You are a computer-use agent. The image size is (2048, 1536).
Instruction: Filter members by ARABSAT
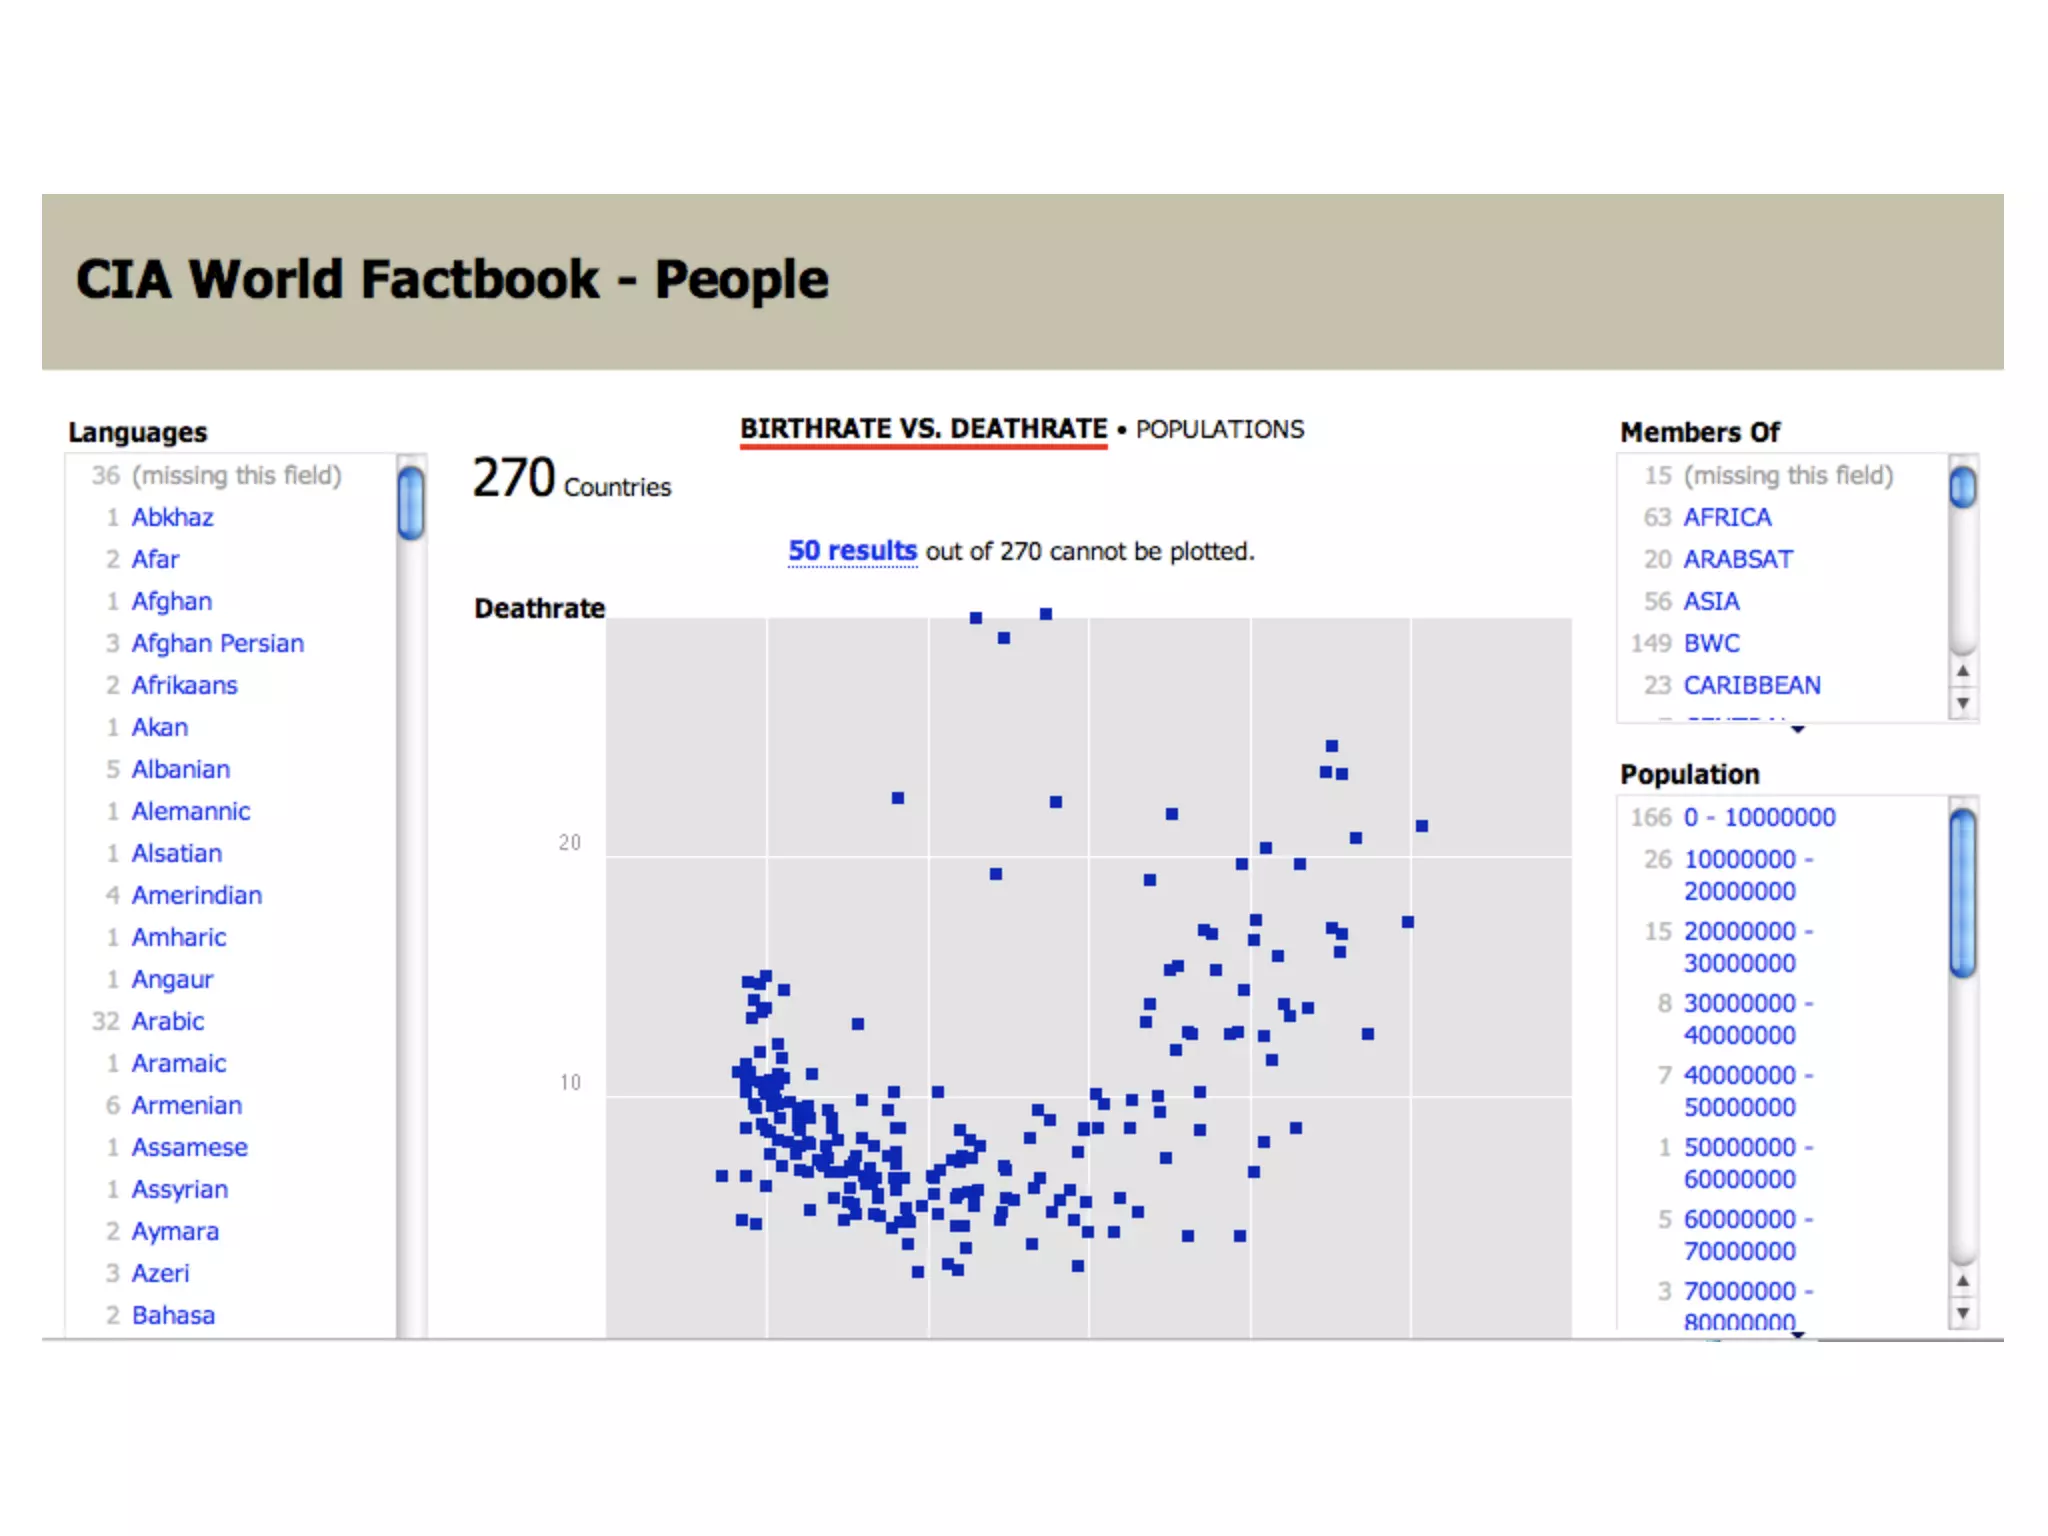pyautogui.click(x=1738, y=559)
